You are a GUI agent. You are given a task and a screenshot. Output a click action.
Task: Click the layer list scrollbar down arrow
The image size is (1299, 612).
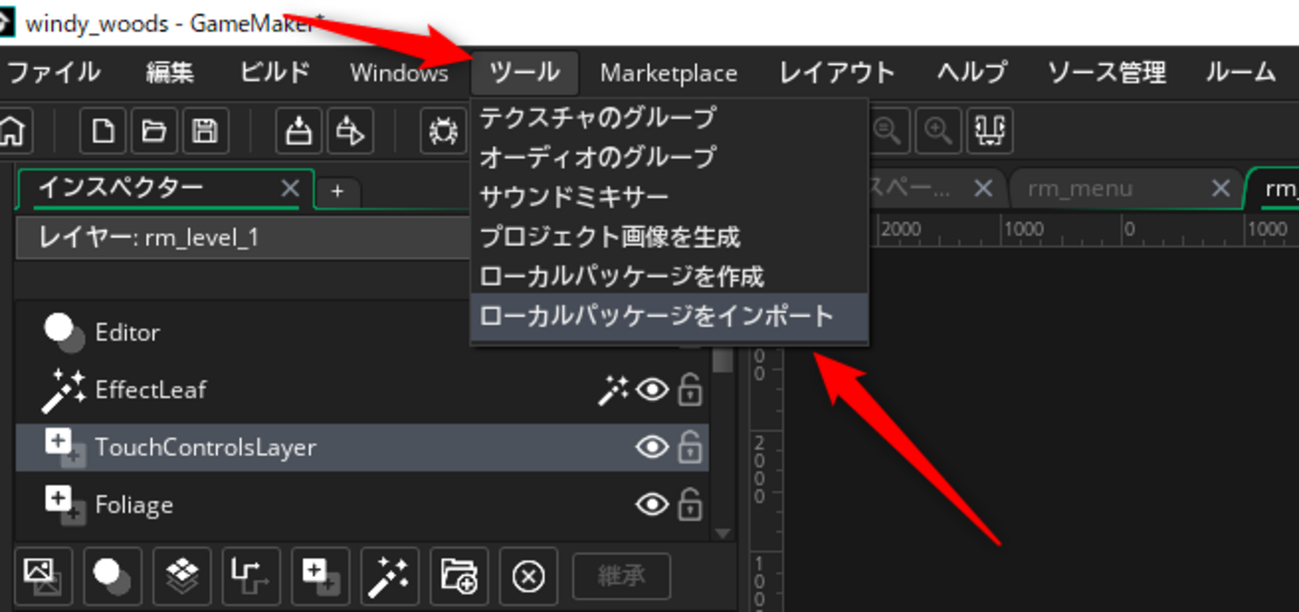coord(723,534)
